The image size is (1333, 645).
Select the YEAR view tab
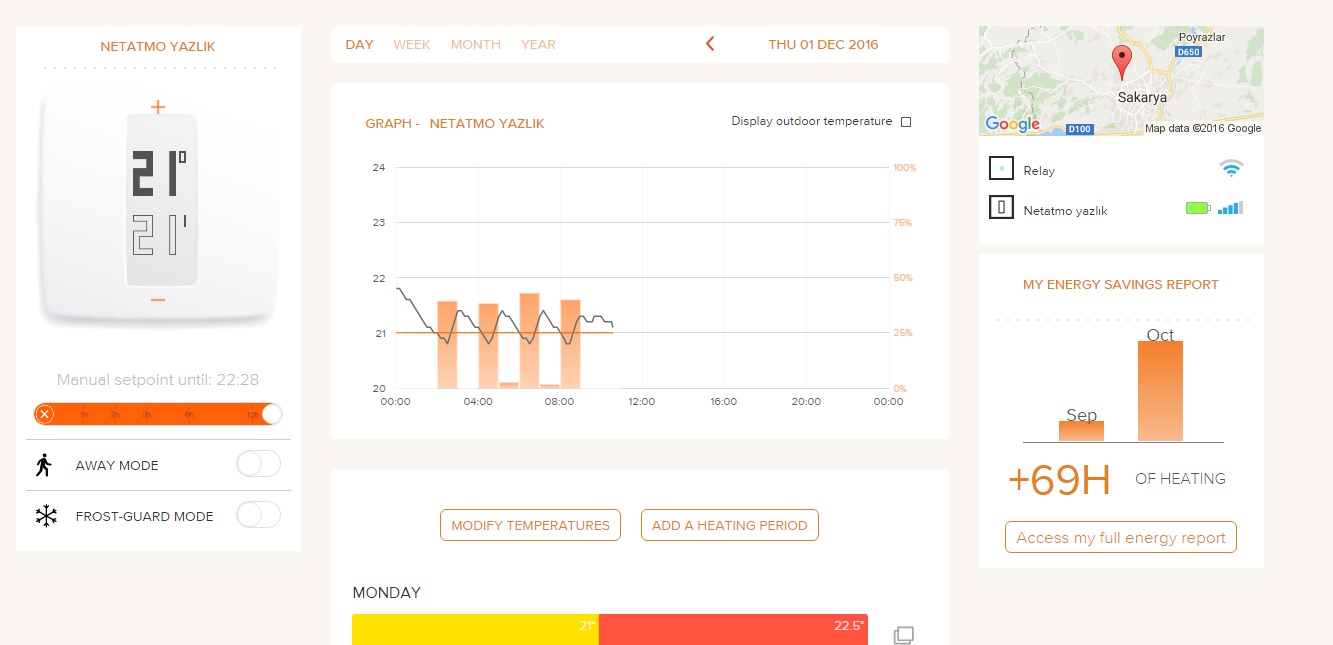point(538,45)
